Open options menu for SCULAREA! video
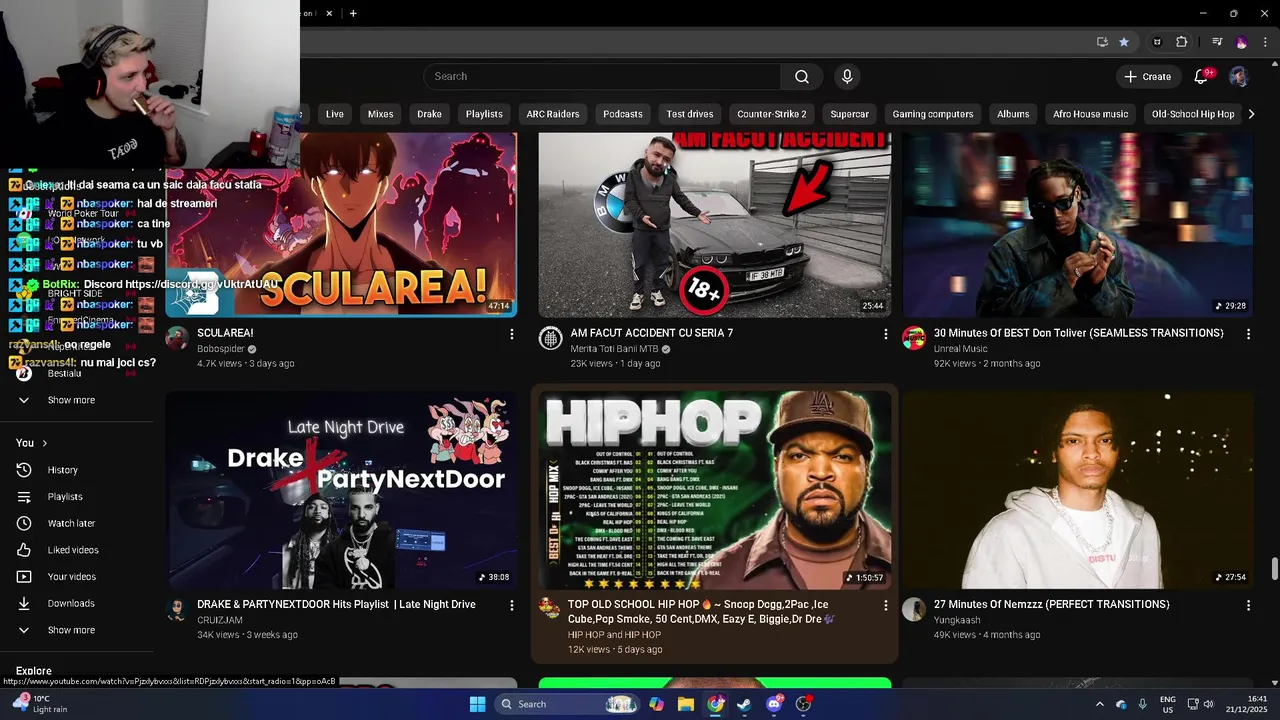 512,334
